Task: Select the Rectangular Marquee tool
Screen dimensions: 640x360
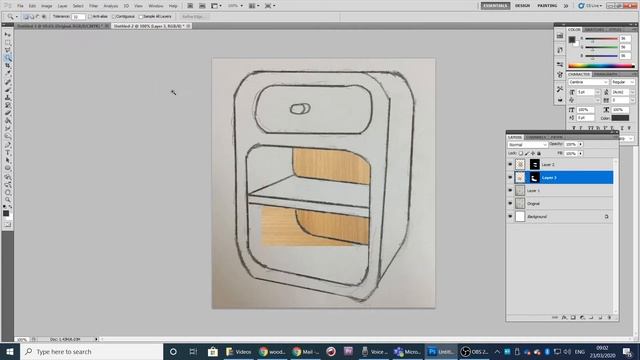Action: pos(7,42)
